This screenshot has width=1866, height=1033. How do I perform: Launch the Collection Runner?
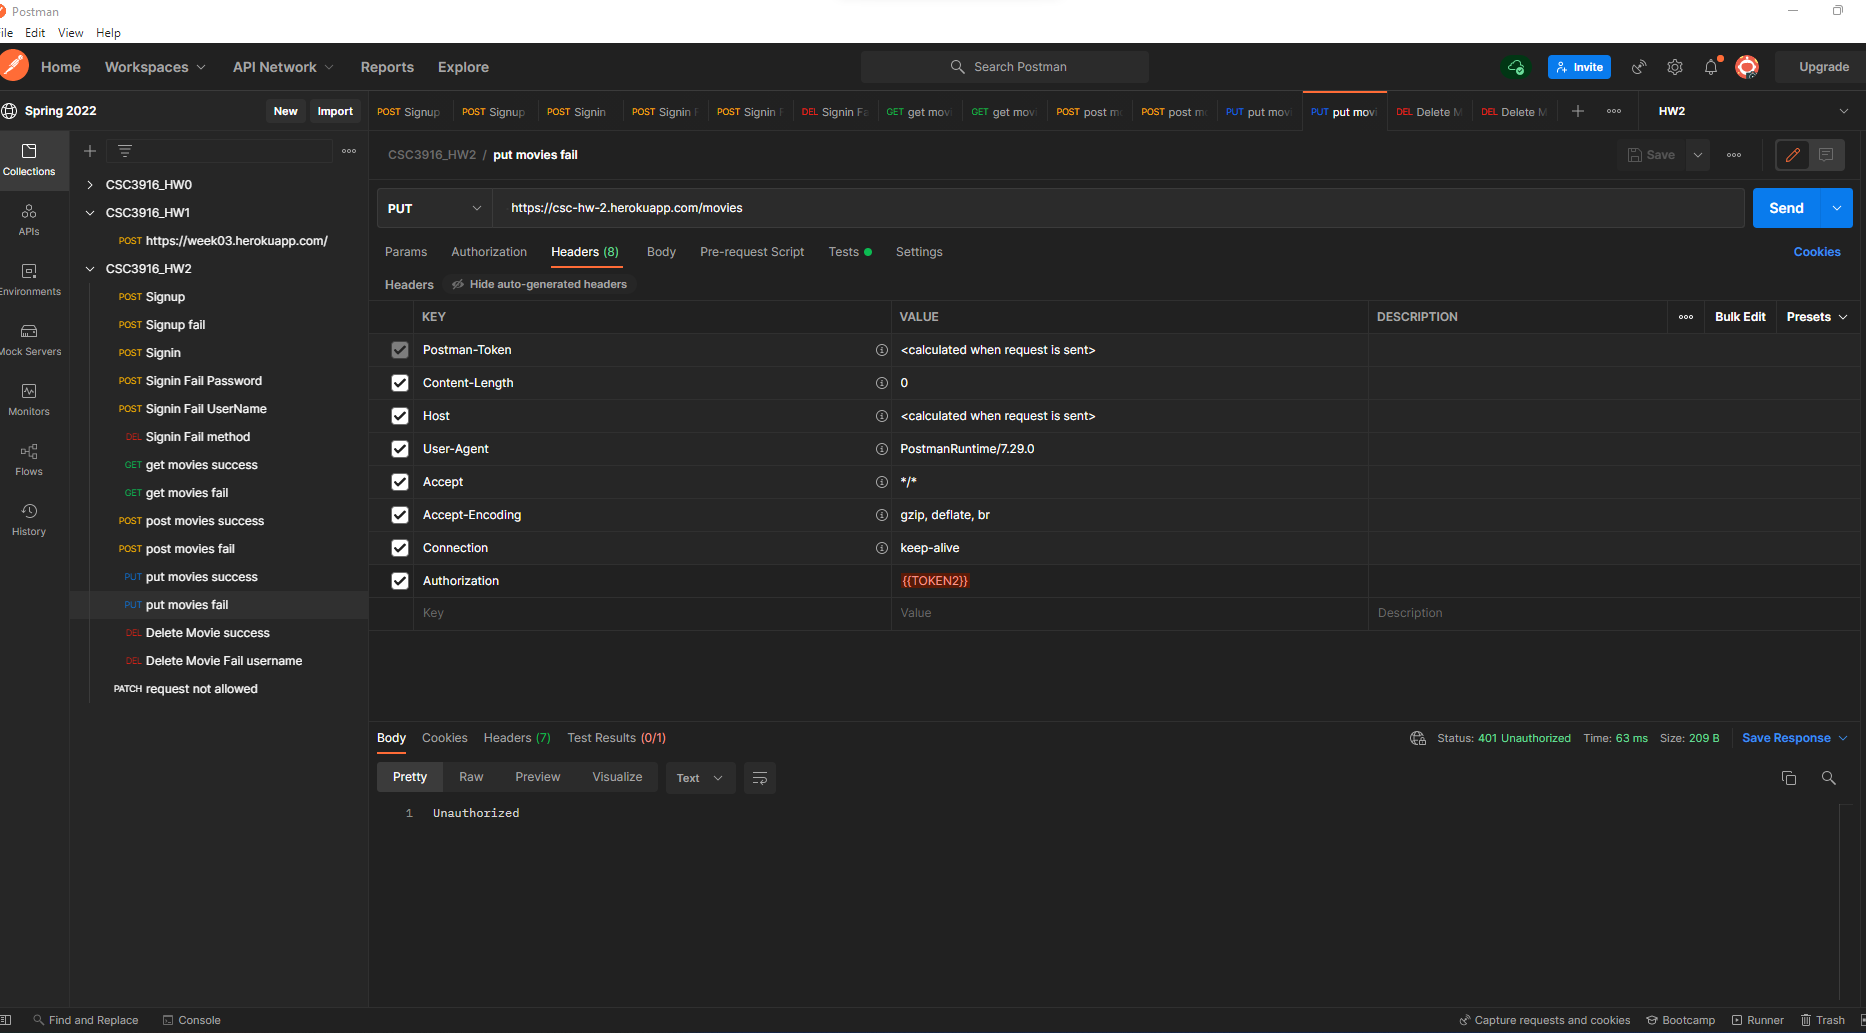pos(1757,1020)
